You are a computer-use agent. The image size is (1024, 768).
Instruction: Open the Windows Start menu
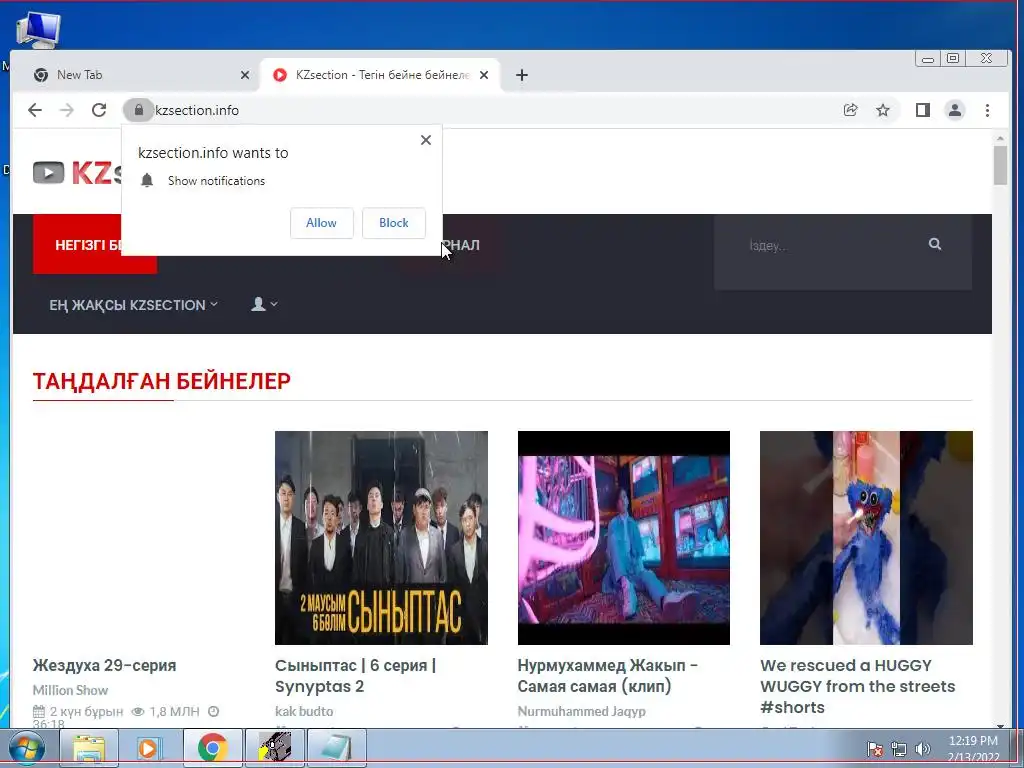pyautogui.click(x=27, y=748)
